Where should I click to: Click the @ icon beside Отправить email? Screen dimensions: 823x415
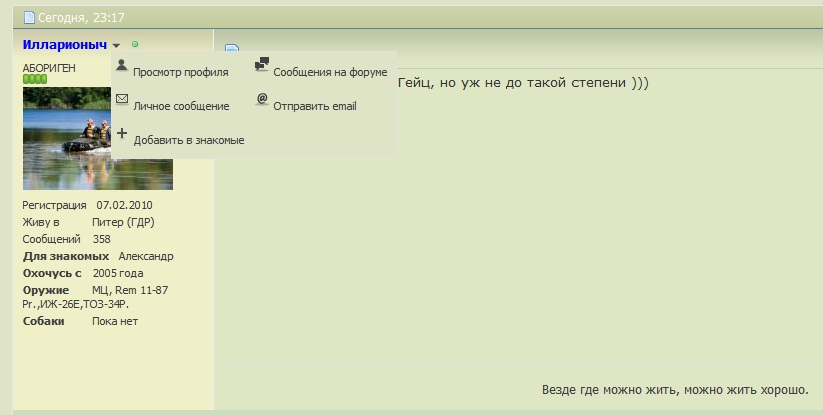coord(262,99)
